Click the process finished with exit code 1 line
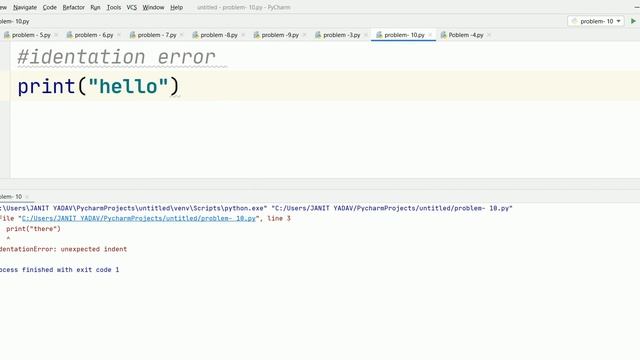 click(60, 270)
